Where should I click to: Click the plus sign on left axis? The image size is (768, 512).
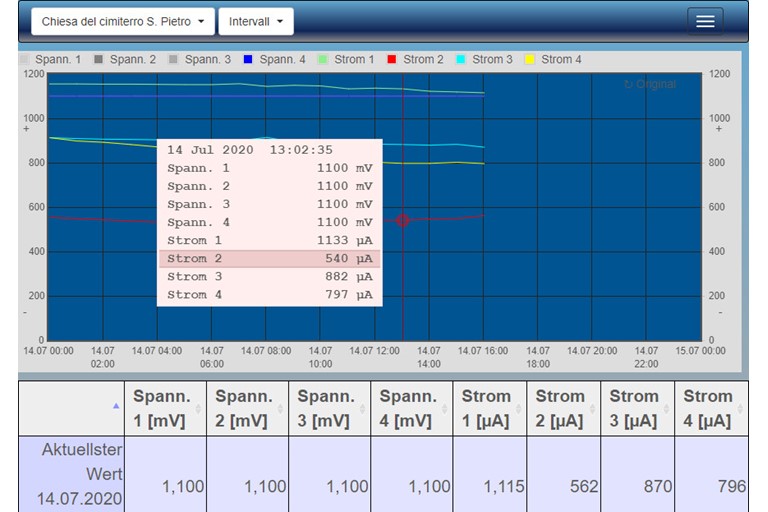pos(26,129)
